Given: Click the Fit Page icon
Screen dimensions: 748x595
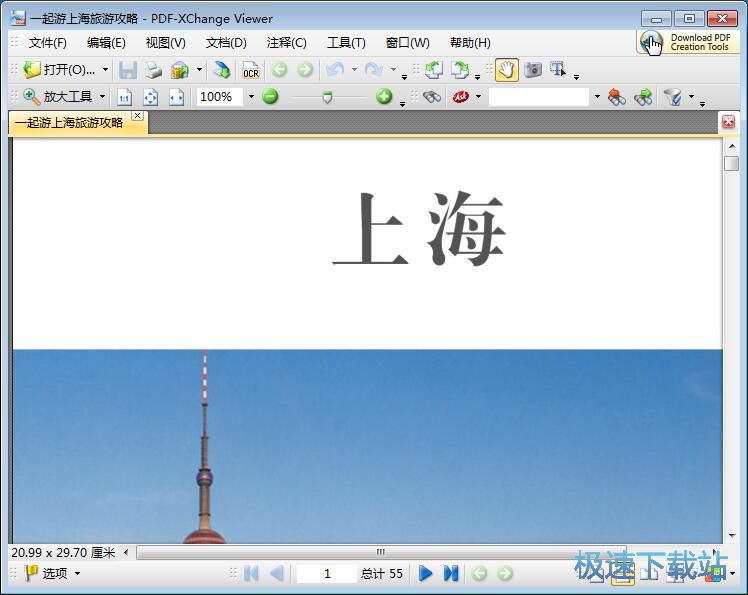Looking at the screenshot, I should [x=150, y=97].
